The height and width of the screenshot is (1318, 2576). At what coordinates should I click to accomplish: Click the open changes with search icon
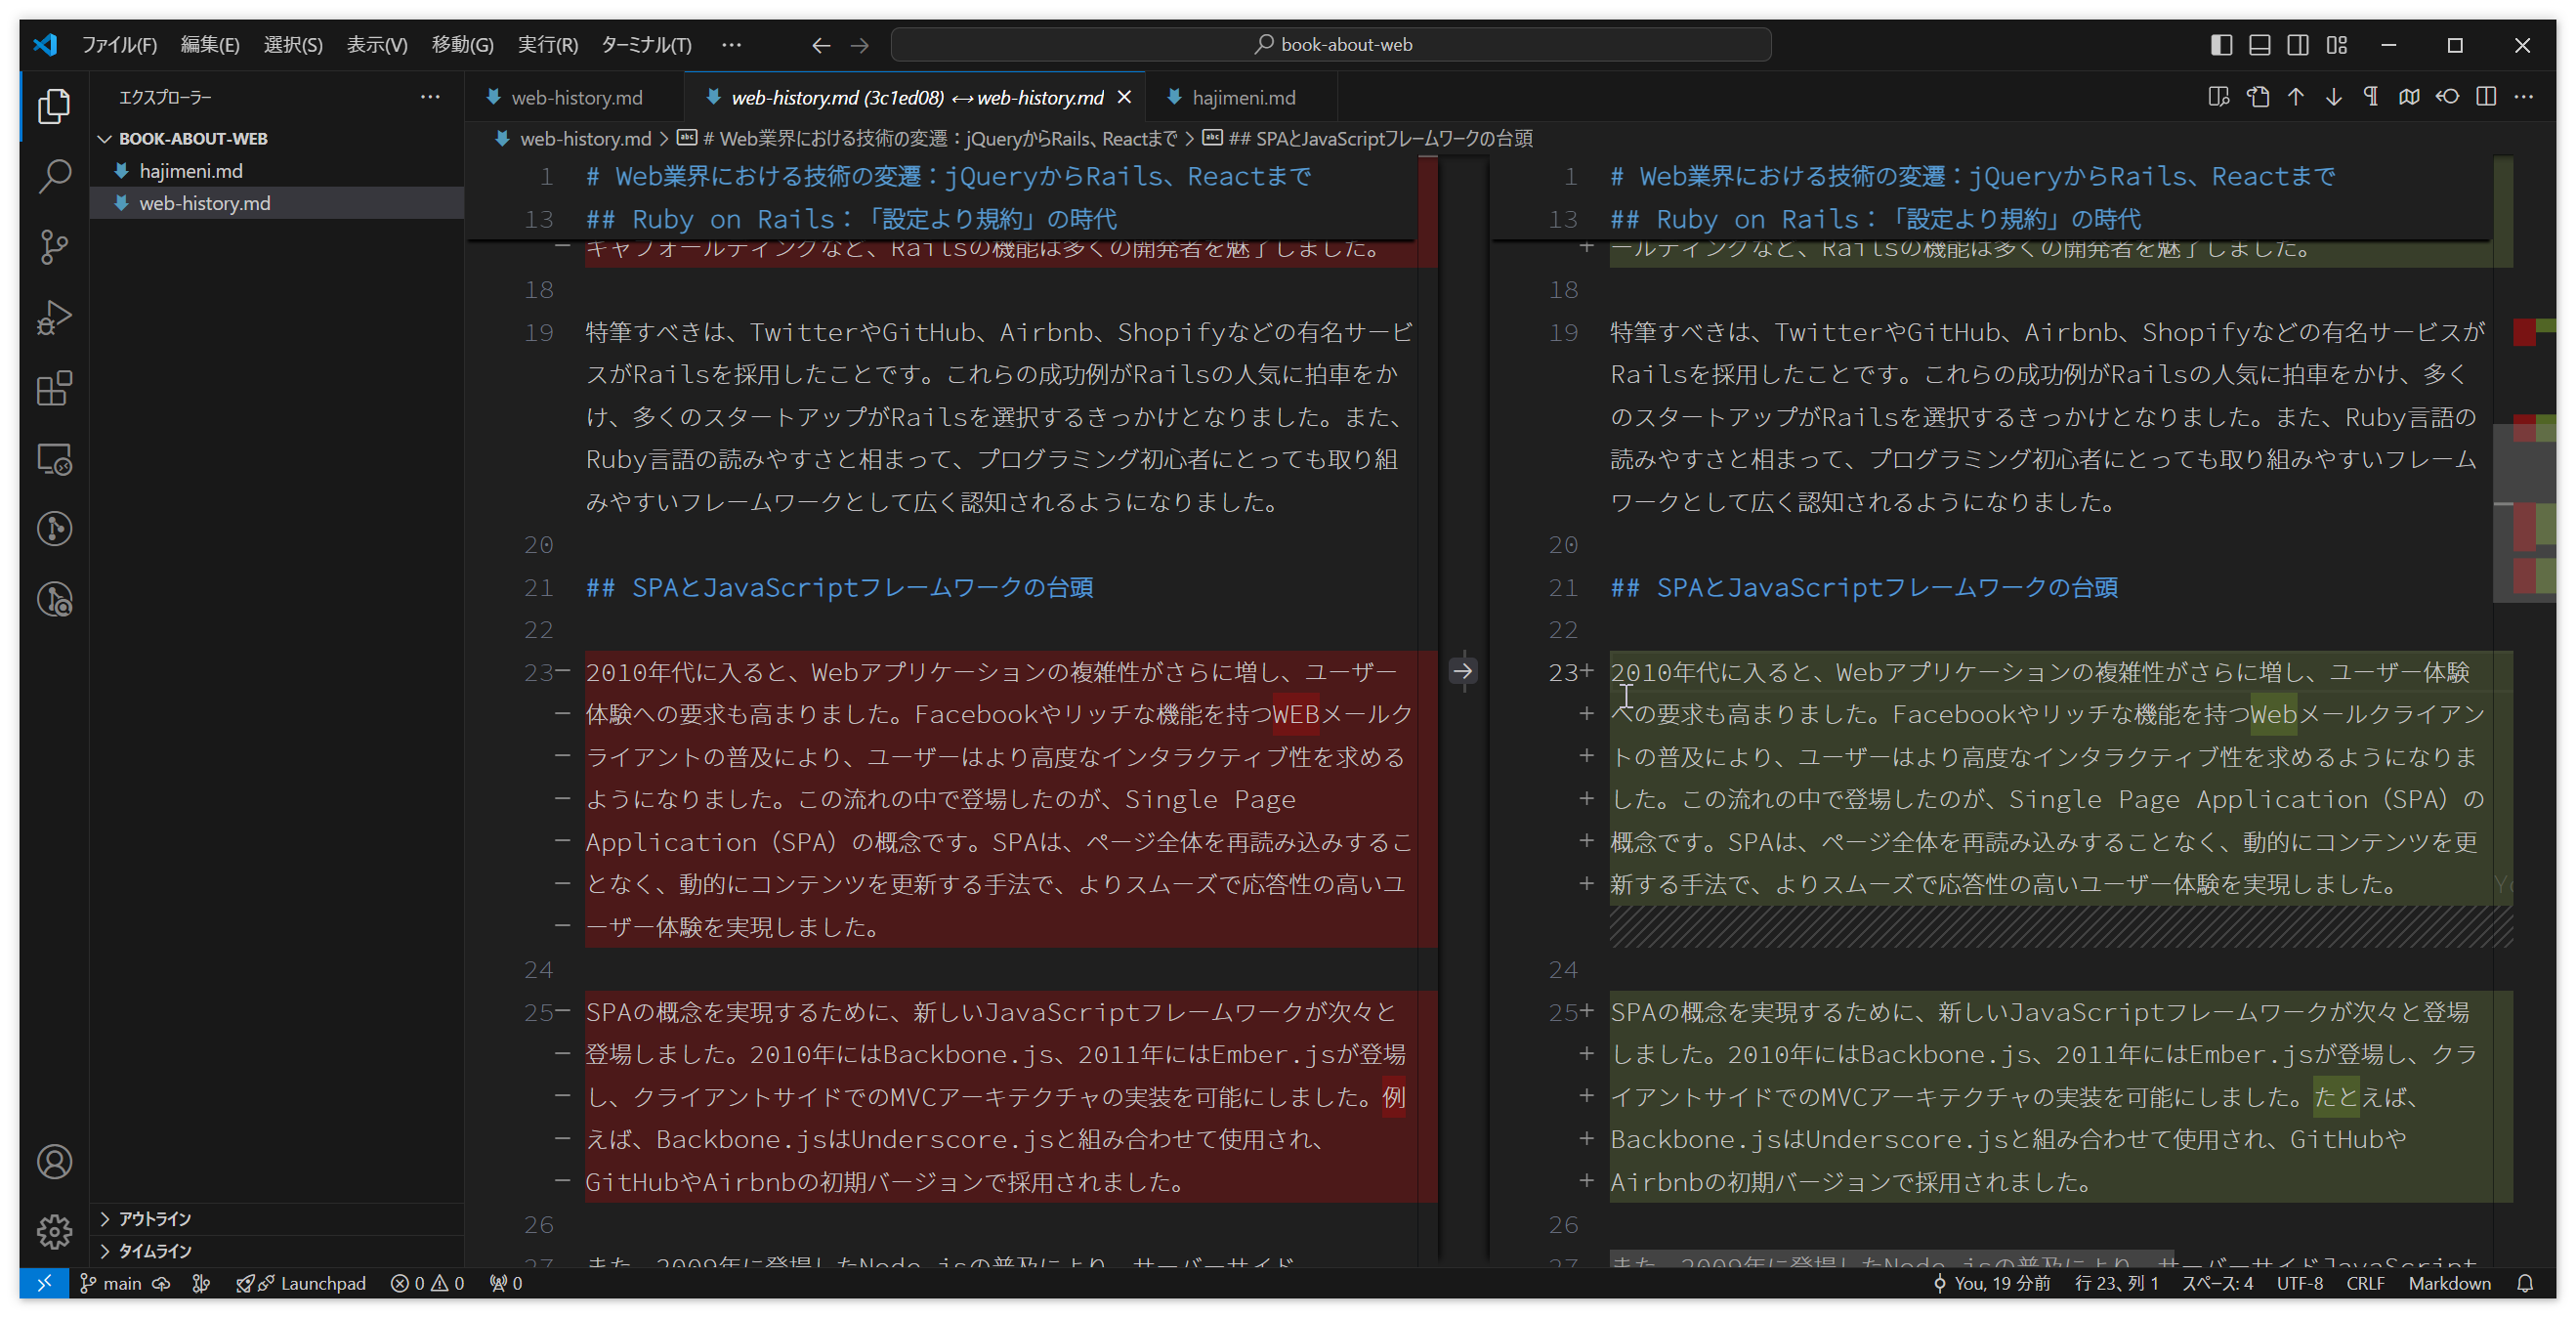pyautogui.click(x=2219, y=97)
